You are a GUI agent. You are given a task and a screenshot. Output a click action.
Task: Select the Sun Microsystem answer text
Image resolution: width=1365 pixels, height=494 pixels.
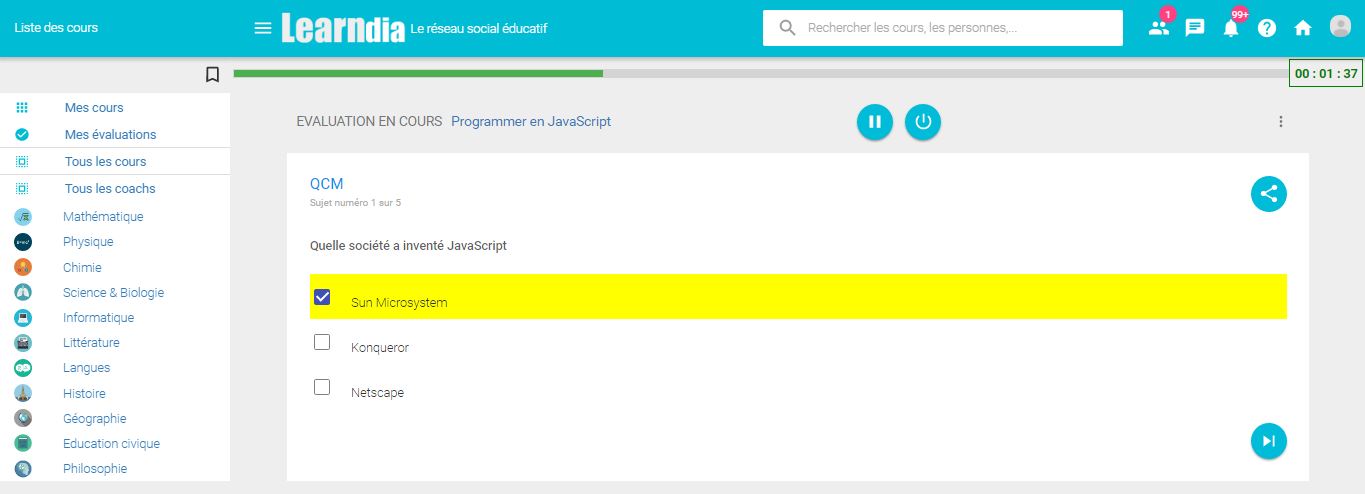(x=399, y=302)
